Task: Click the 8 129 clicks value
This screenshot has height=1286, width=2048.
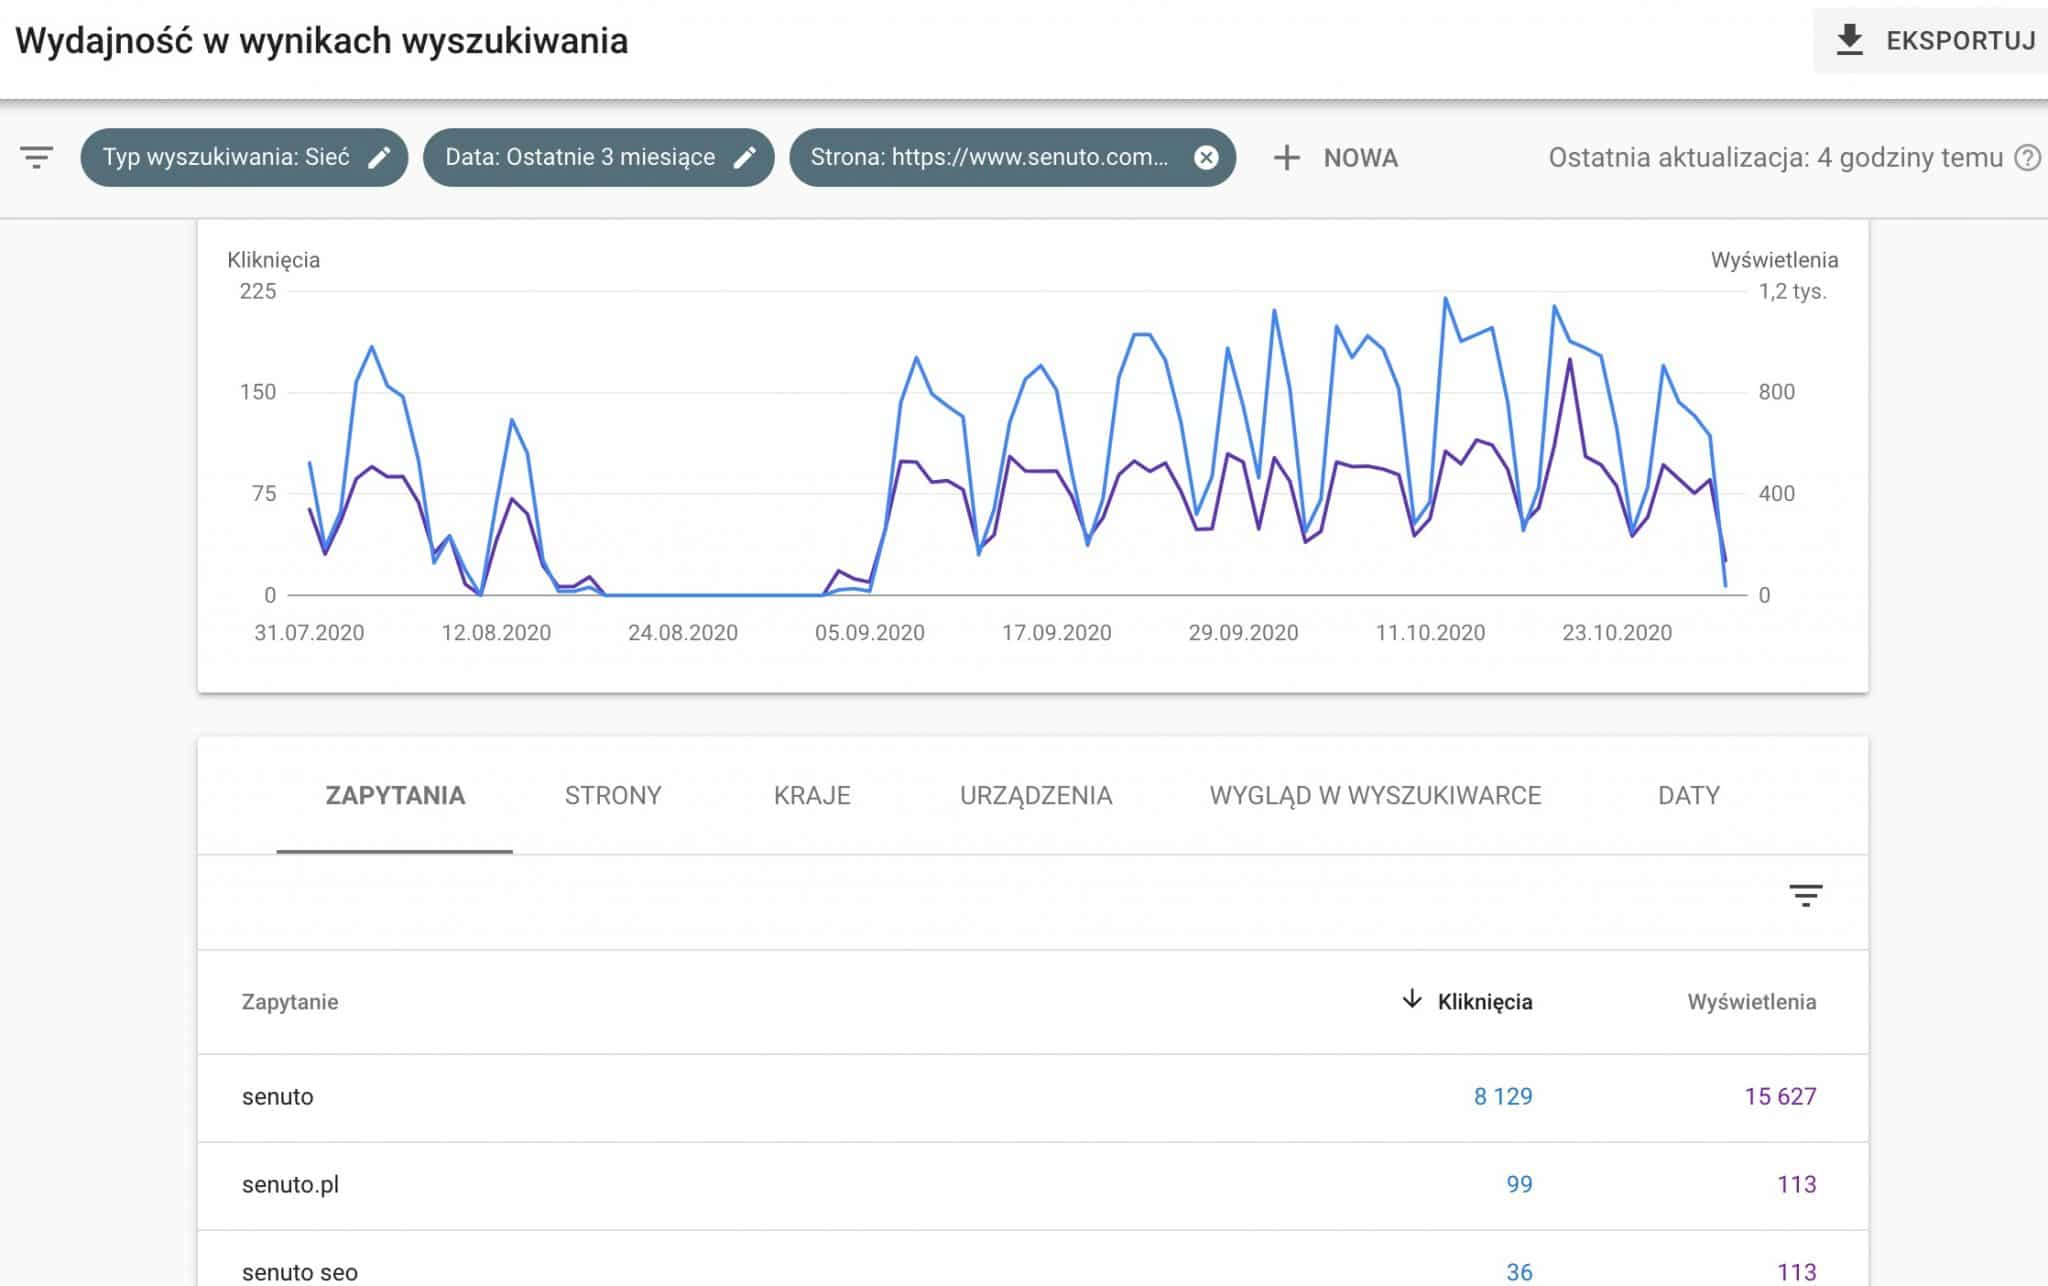Action: (1503, 1097)
